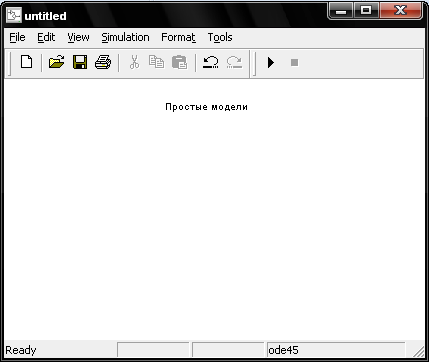Open the Edit menu
Viewport: 429px width, 362px height.
[46, 37]
